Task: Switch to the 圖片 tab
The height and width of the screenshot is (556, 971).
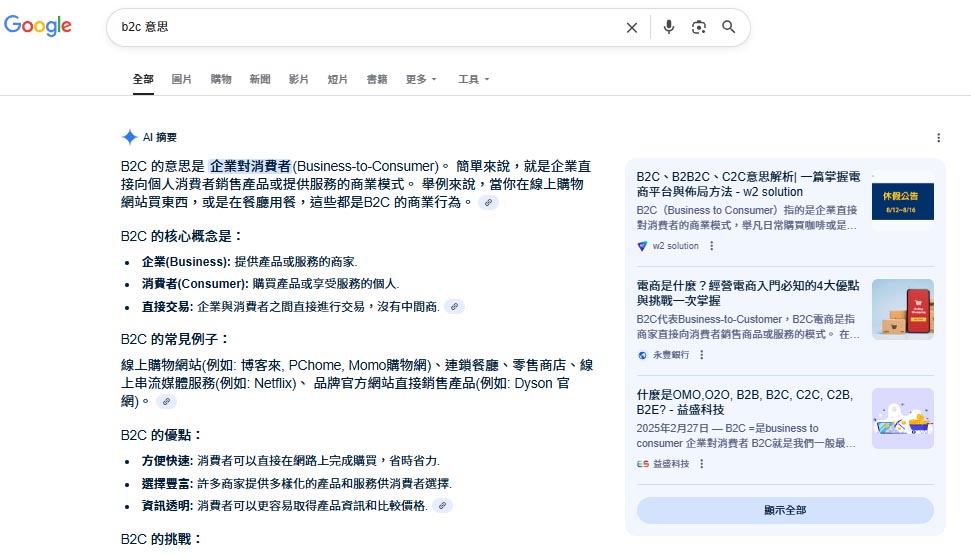Action: [x=182, y=79]
